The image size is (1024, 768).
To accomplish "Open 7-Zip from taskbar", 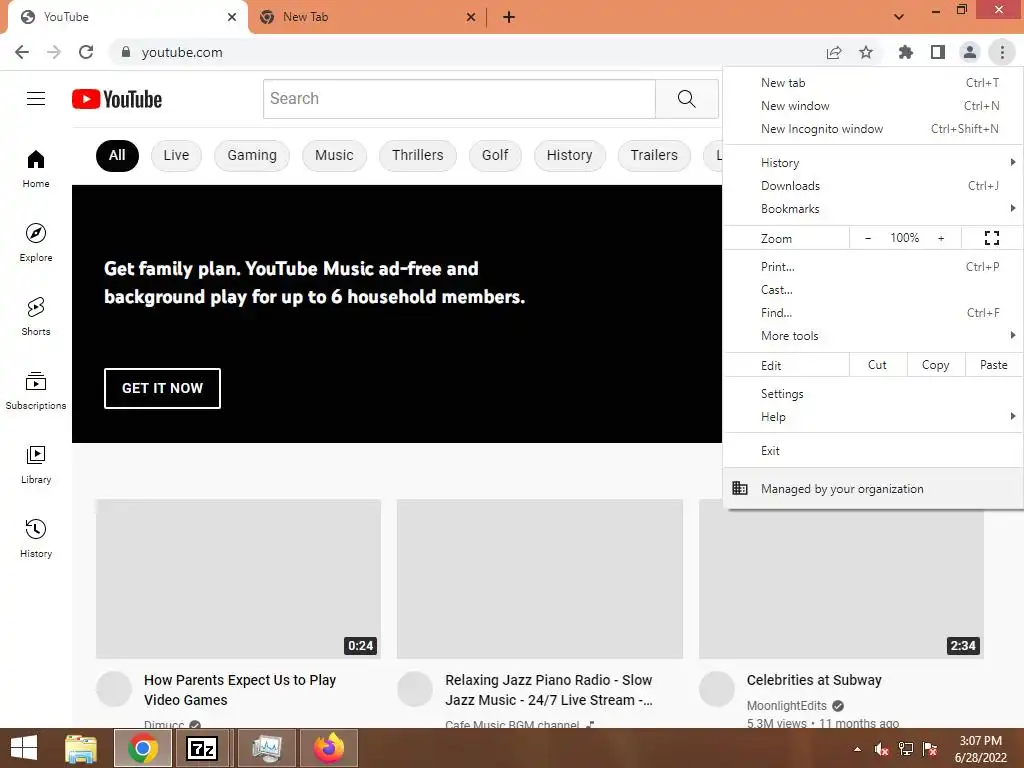I will (202, 748).
